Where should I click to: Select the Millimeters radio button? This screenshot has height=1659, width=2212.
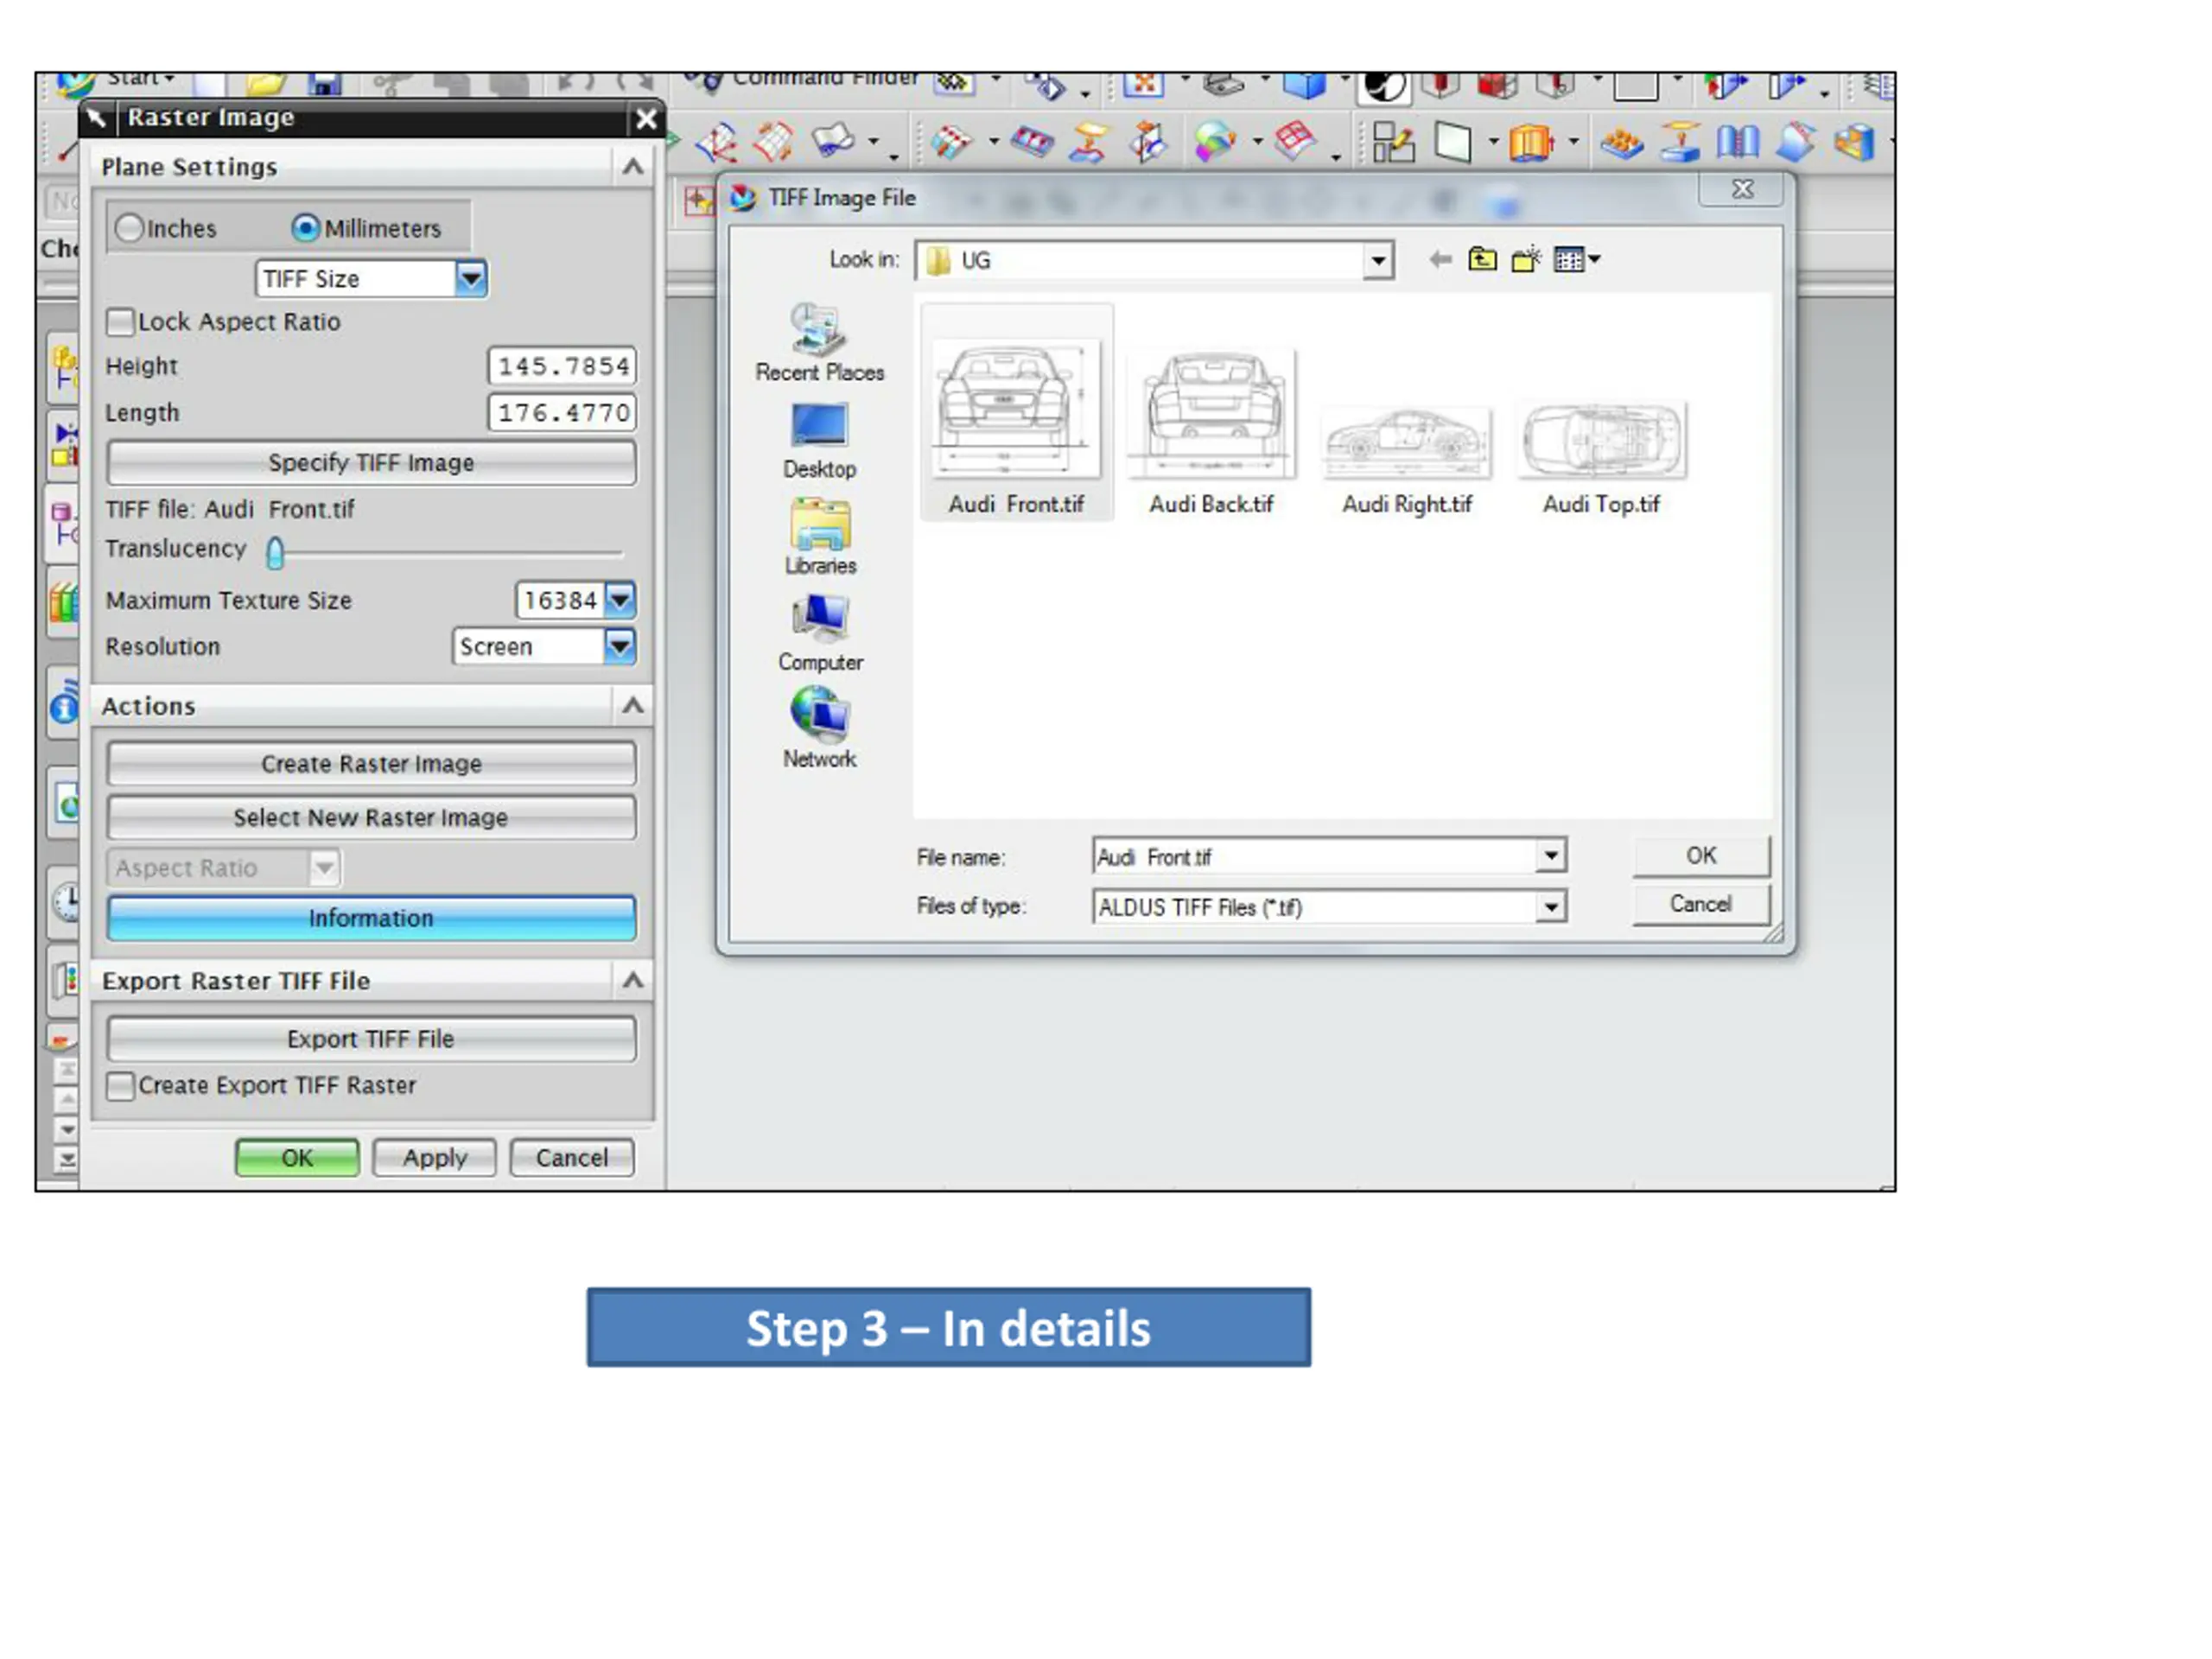click(305, 228)
